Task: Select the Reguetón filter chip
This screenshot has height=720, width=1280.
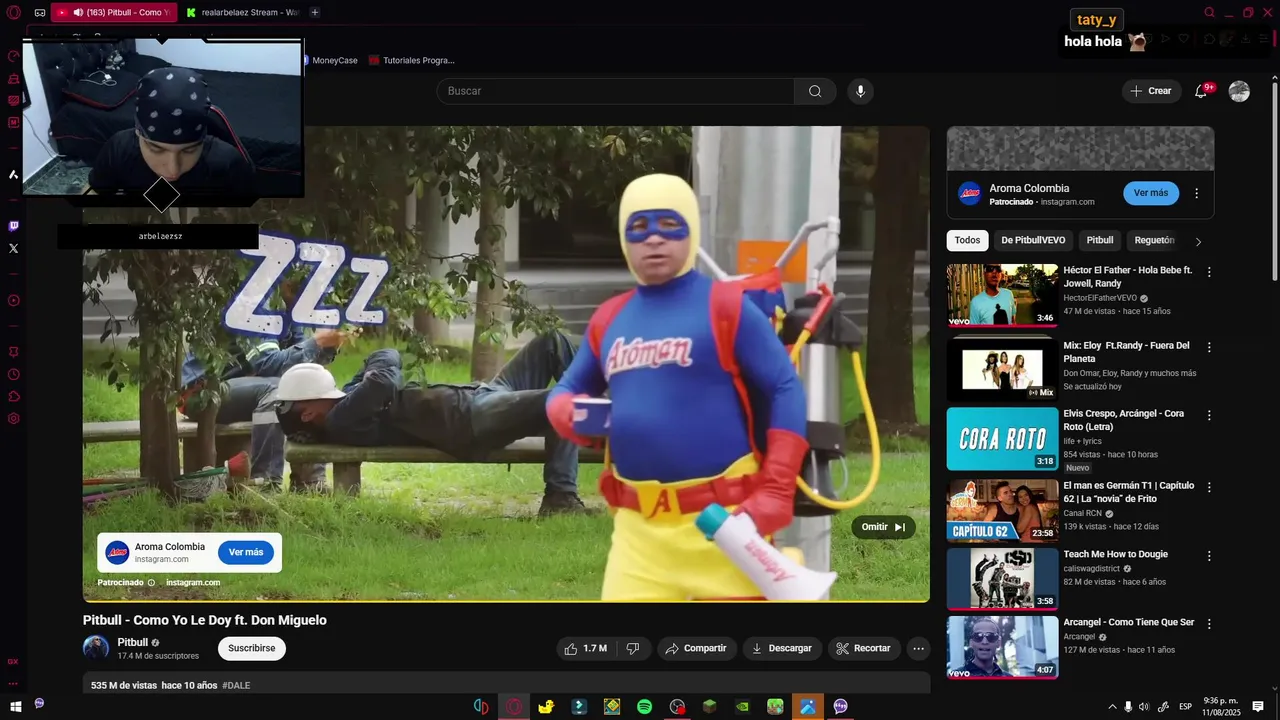Action: [1154, 240]
